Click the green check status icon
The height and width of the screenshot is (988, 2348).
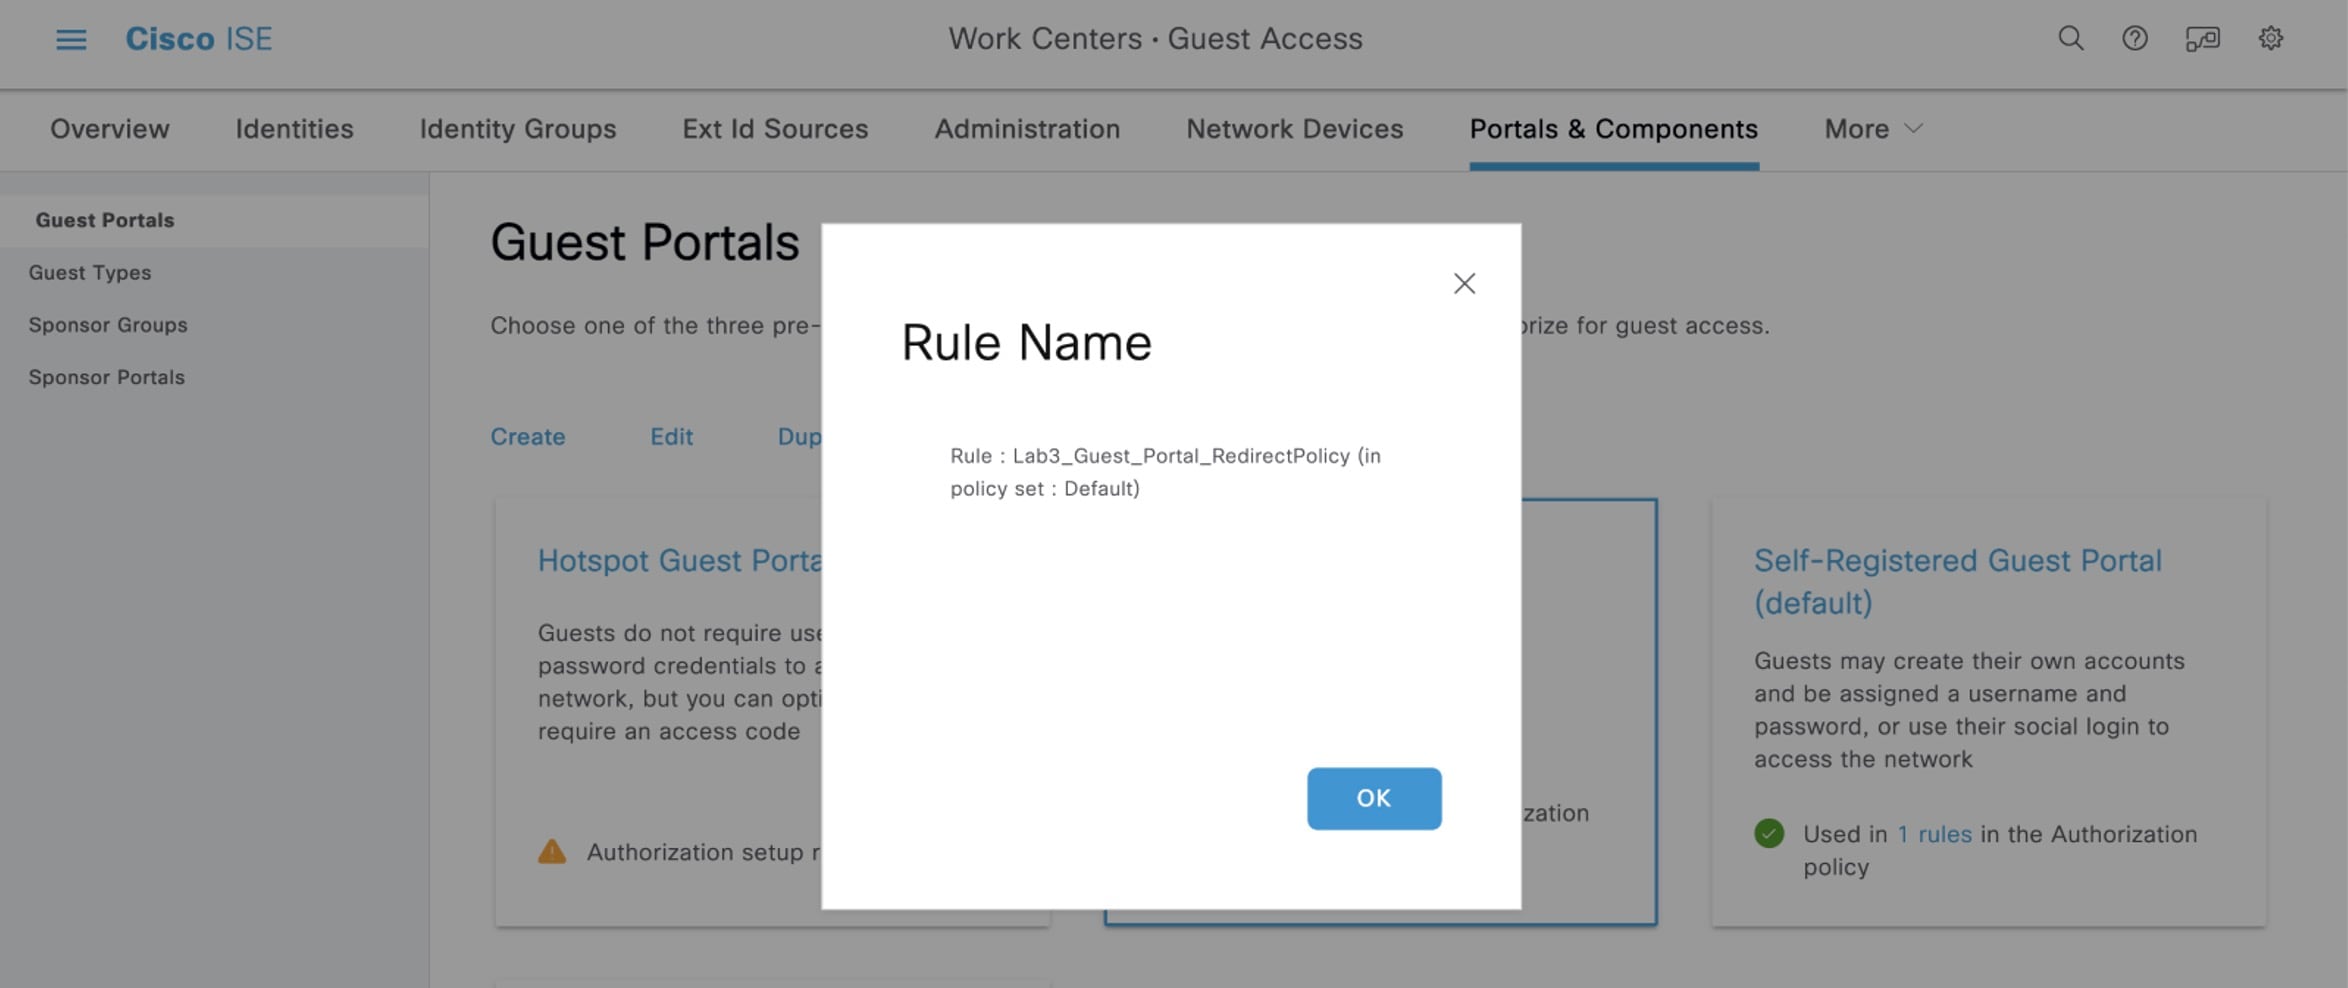point(1768,834)
